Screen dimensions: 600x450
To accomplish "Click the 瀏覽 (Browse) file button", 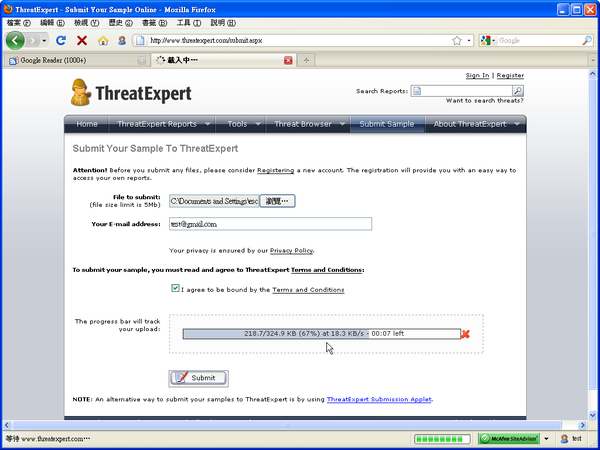I will 277,201.
